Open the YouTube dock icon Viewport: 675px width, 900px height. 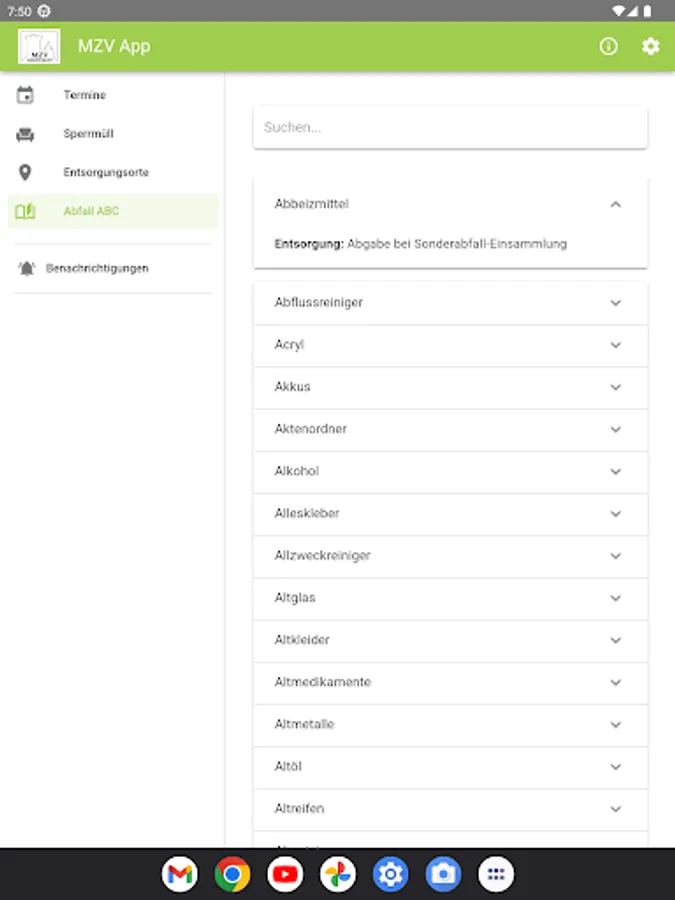click(x=285, y=875)
